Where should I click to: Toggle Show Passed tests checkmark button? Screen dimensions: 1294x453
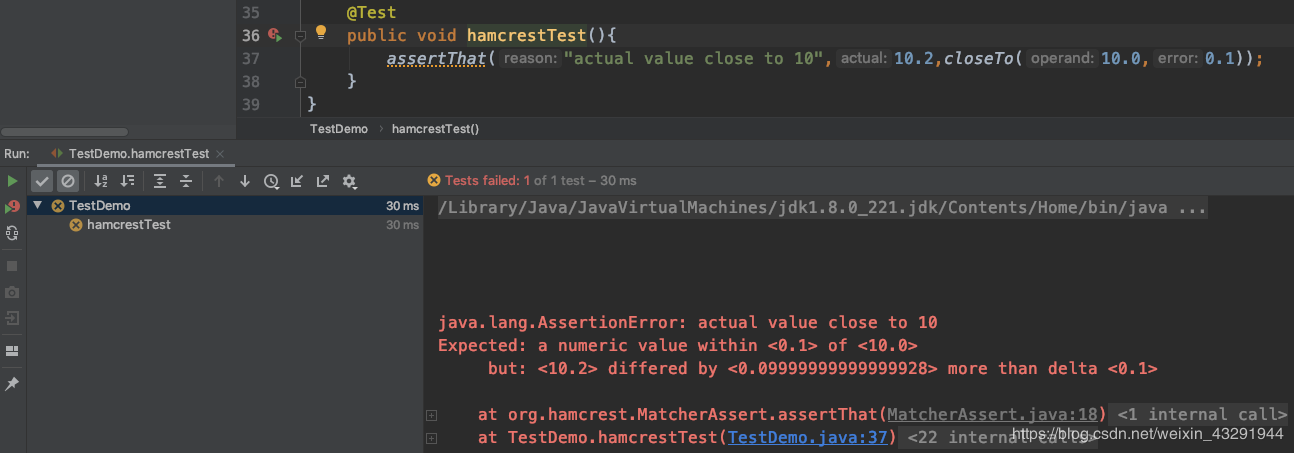click(x=42, y=181)
